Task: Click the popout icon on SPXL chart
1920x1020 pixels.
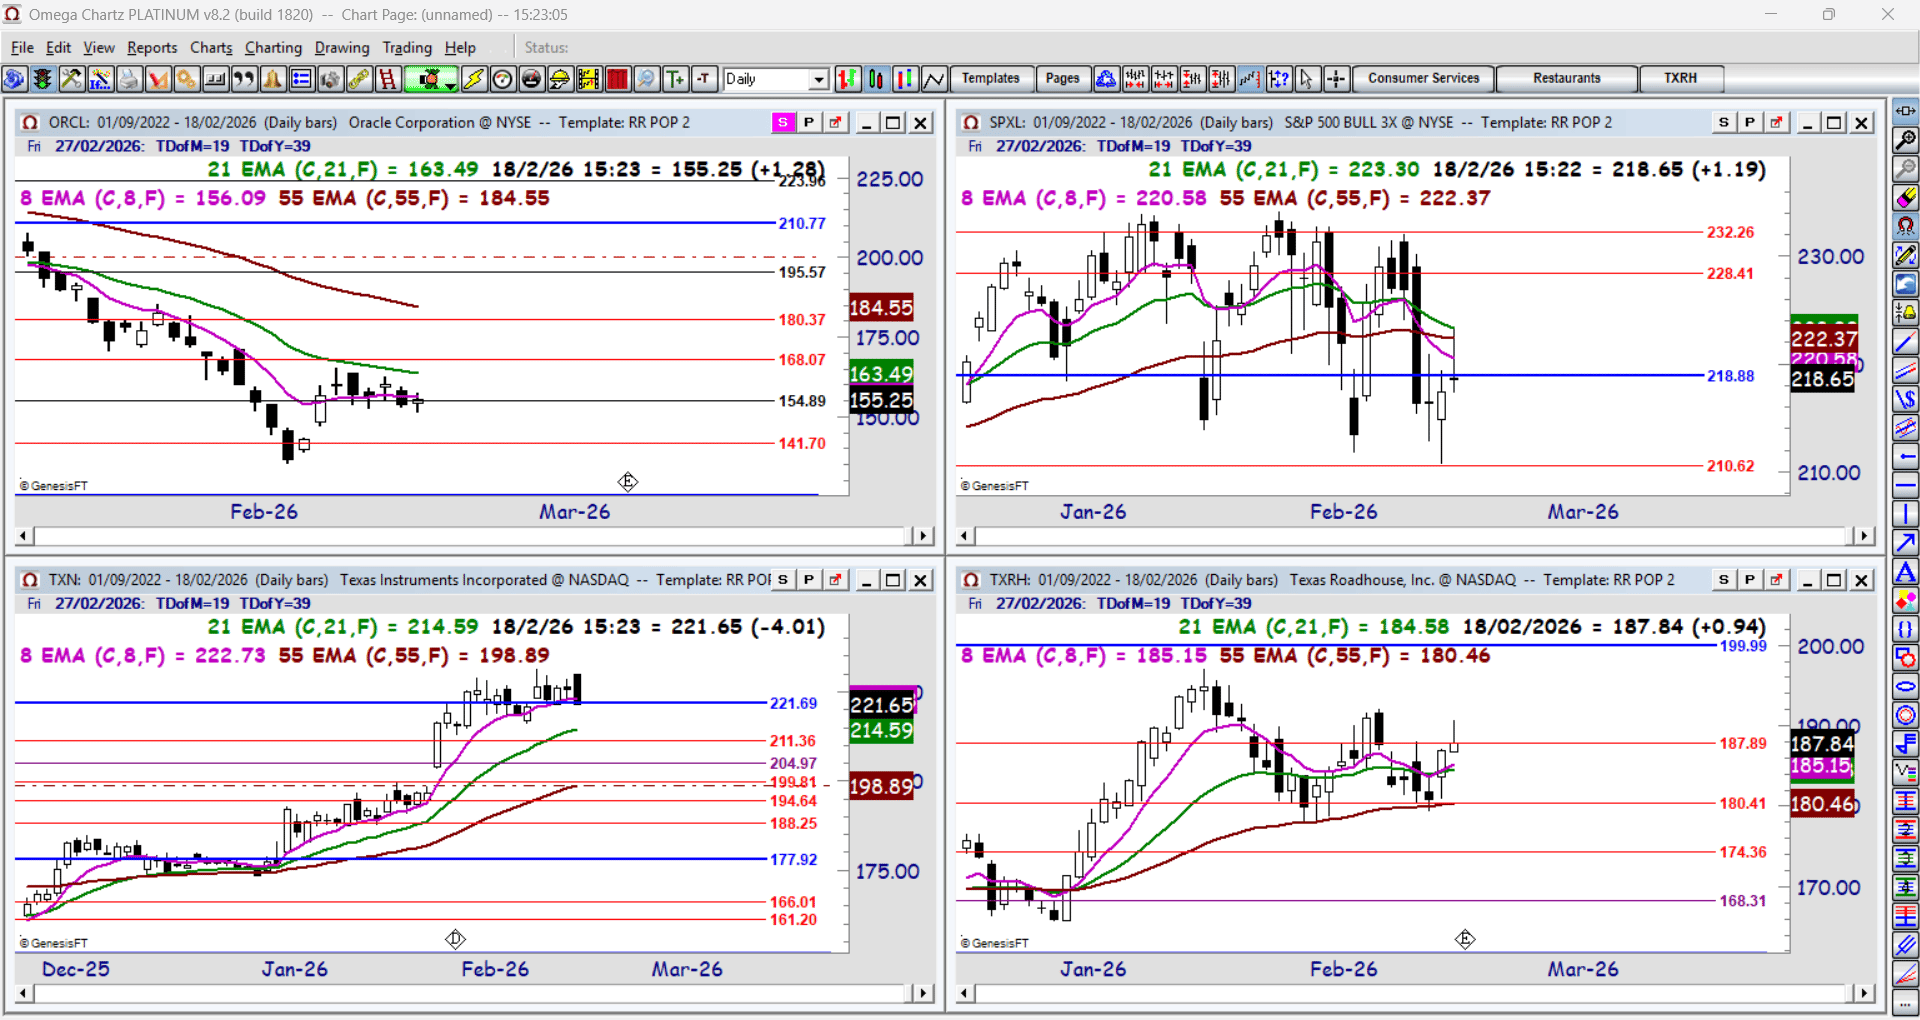Action: [1776, 122]
